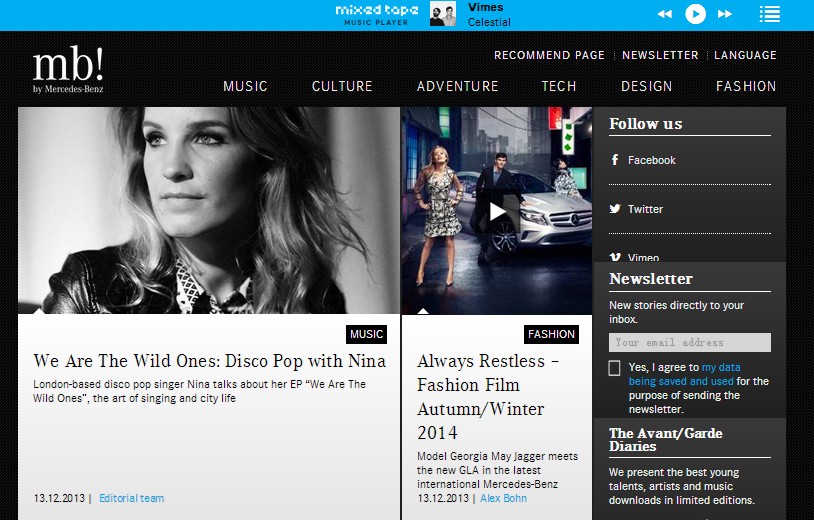Open the Mixed Tape playlist icon
The width and height of the screenshot is (814, 520).
click(x=769, y=14)
